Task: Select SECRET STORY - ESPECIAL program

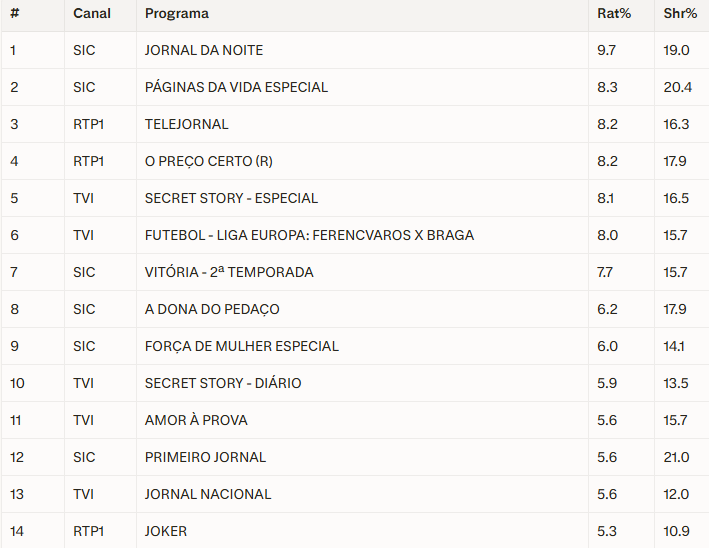Action: (x=231, y=198)
